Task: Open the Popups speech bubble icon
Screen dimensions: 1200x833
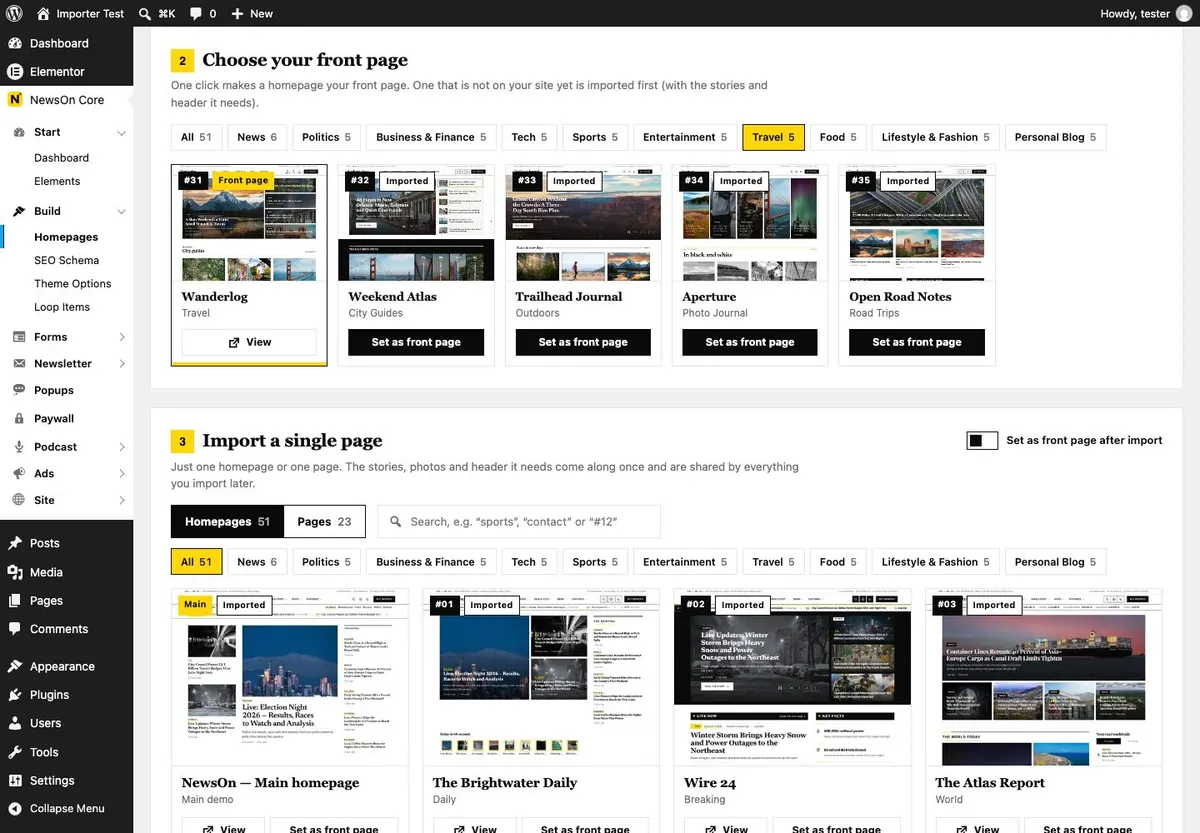Action: 19,391
